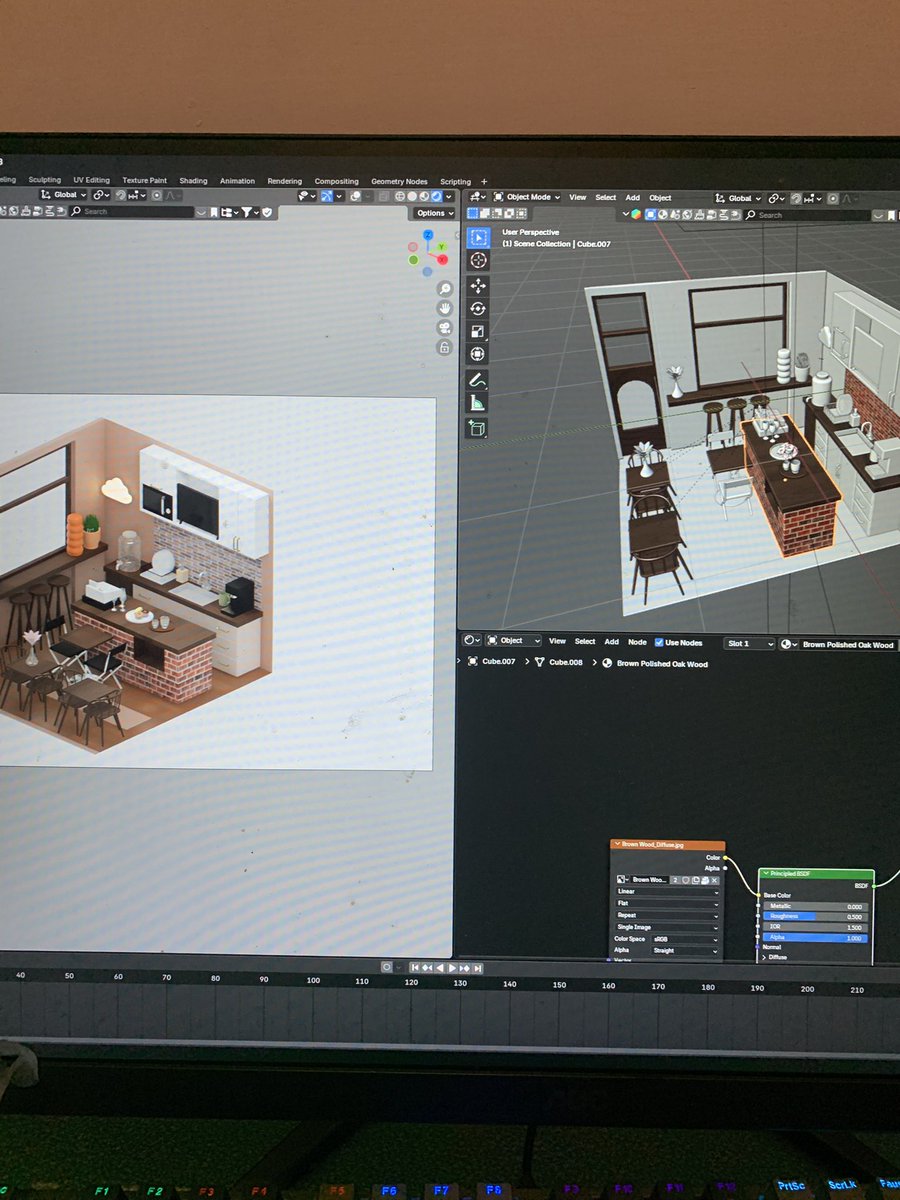Open Global orientation dropdown in left viewport
This screenshot has height=1200, width=900.
(x=64, y=195)
